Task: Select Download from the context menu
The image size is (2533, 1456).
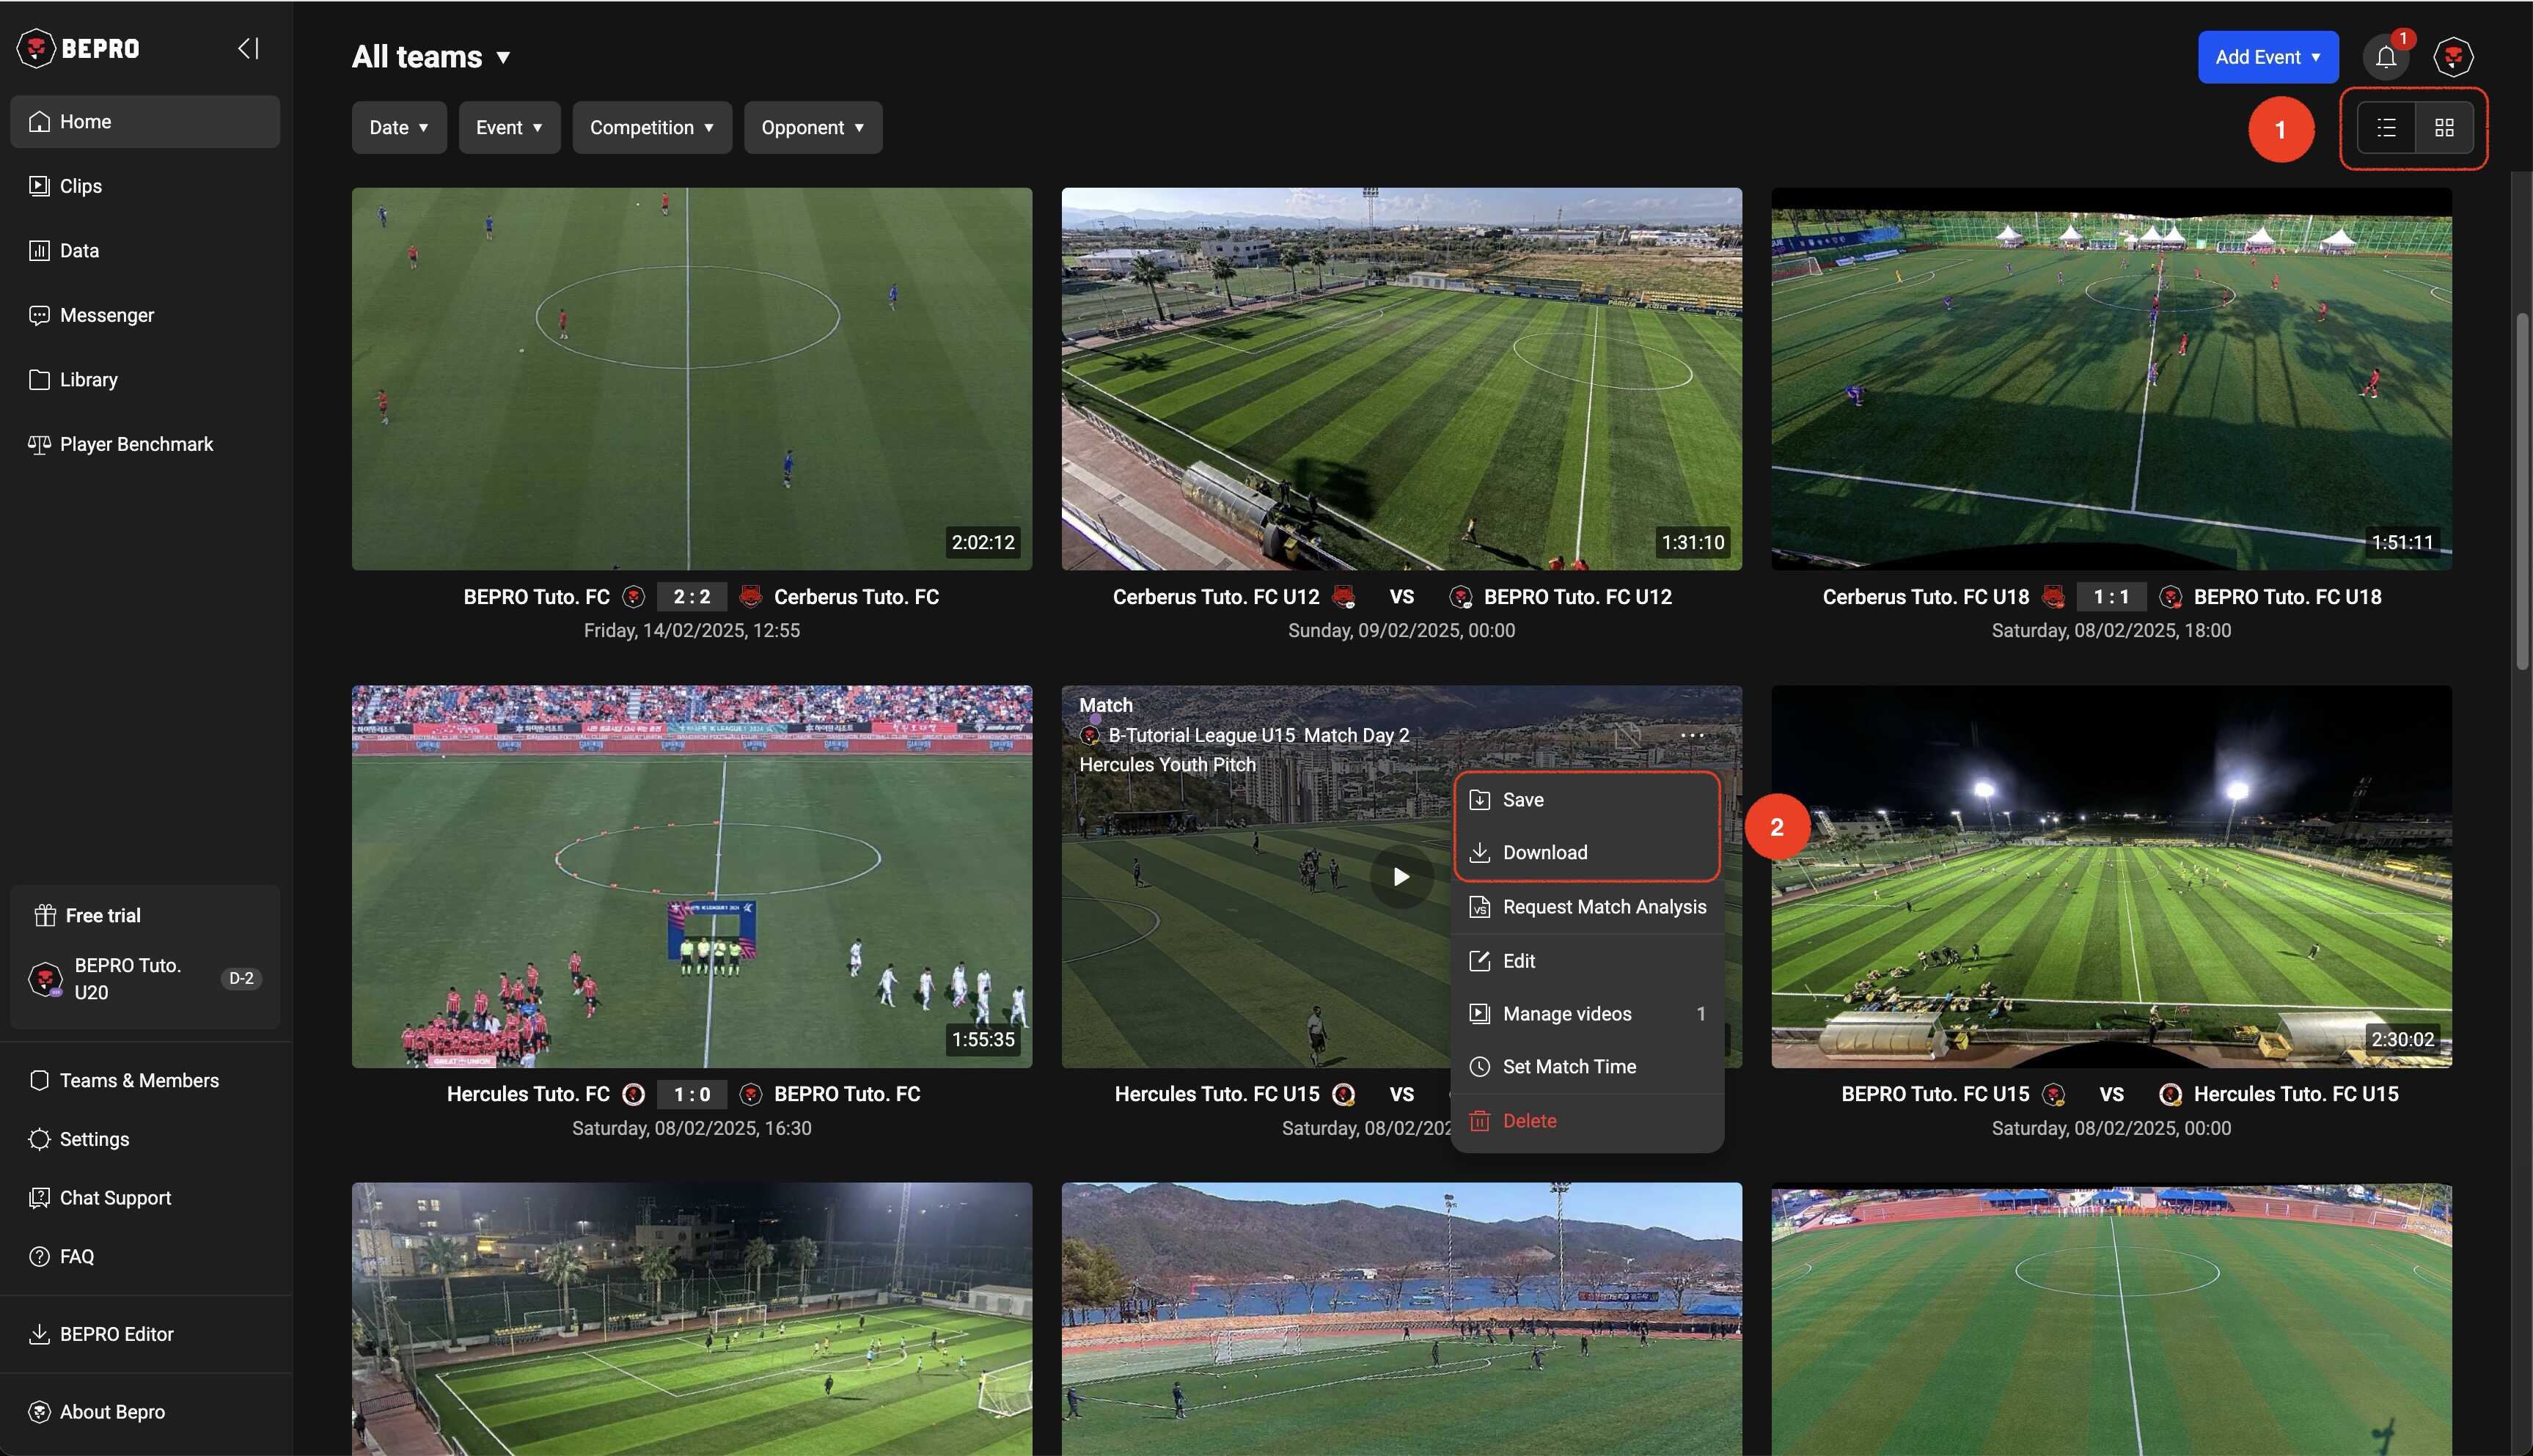Action: (1544, 852)
